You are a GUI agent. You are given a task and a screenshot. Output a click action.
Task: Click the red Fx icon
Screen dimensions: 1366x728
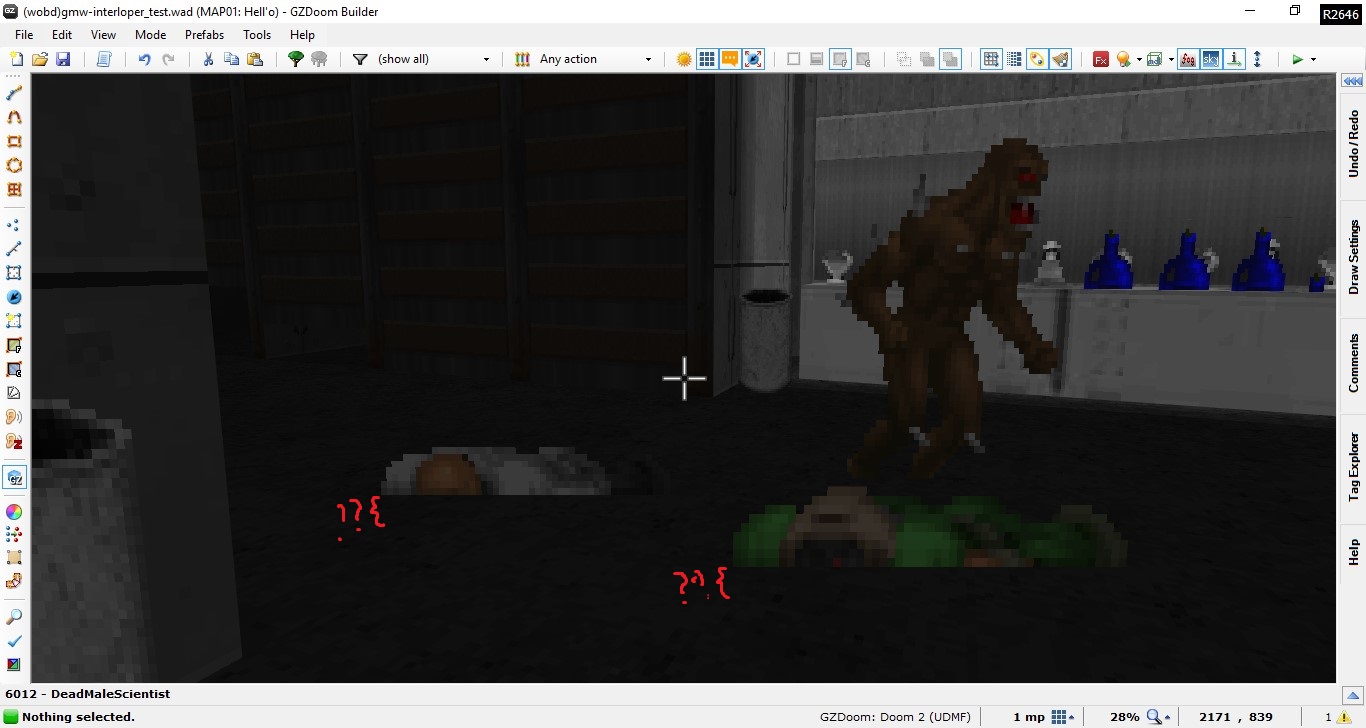point(1101,59)
